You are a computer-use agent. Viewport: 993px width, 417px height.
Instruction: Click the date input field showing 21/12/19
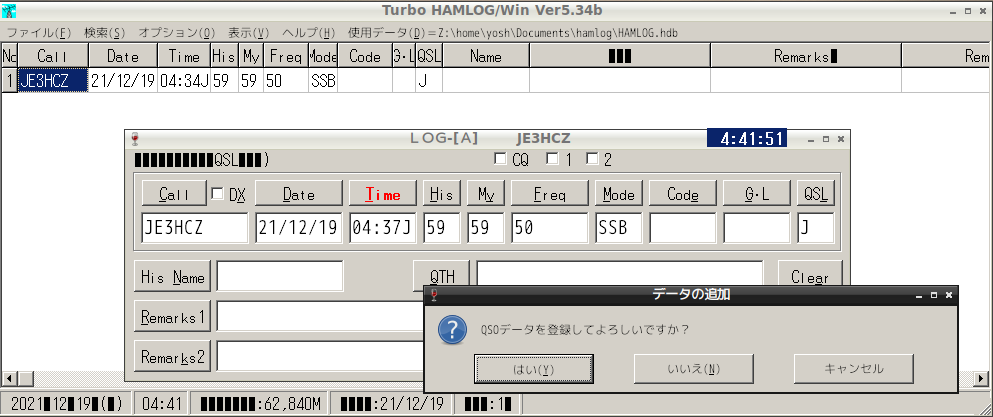pyautogui.click(x=299, y=228)
